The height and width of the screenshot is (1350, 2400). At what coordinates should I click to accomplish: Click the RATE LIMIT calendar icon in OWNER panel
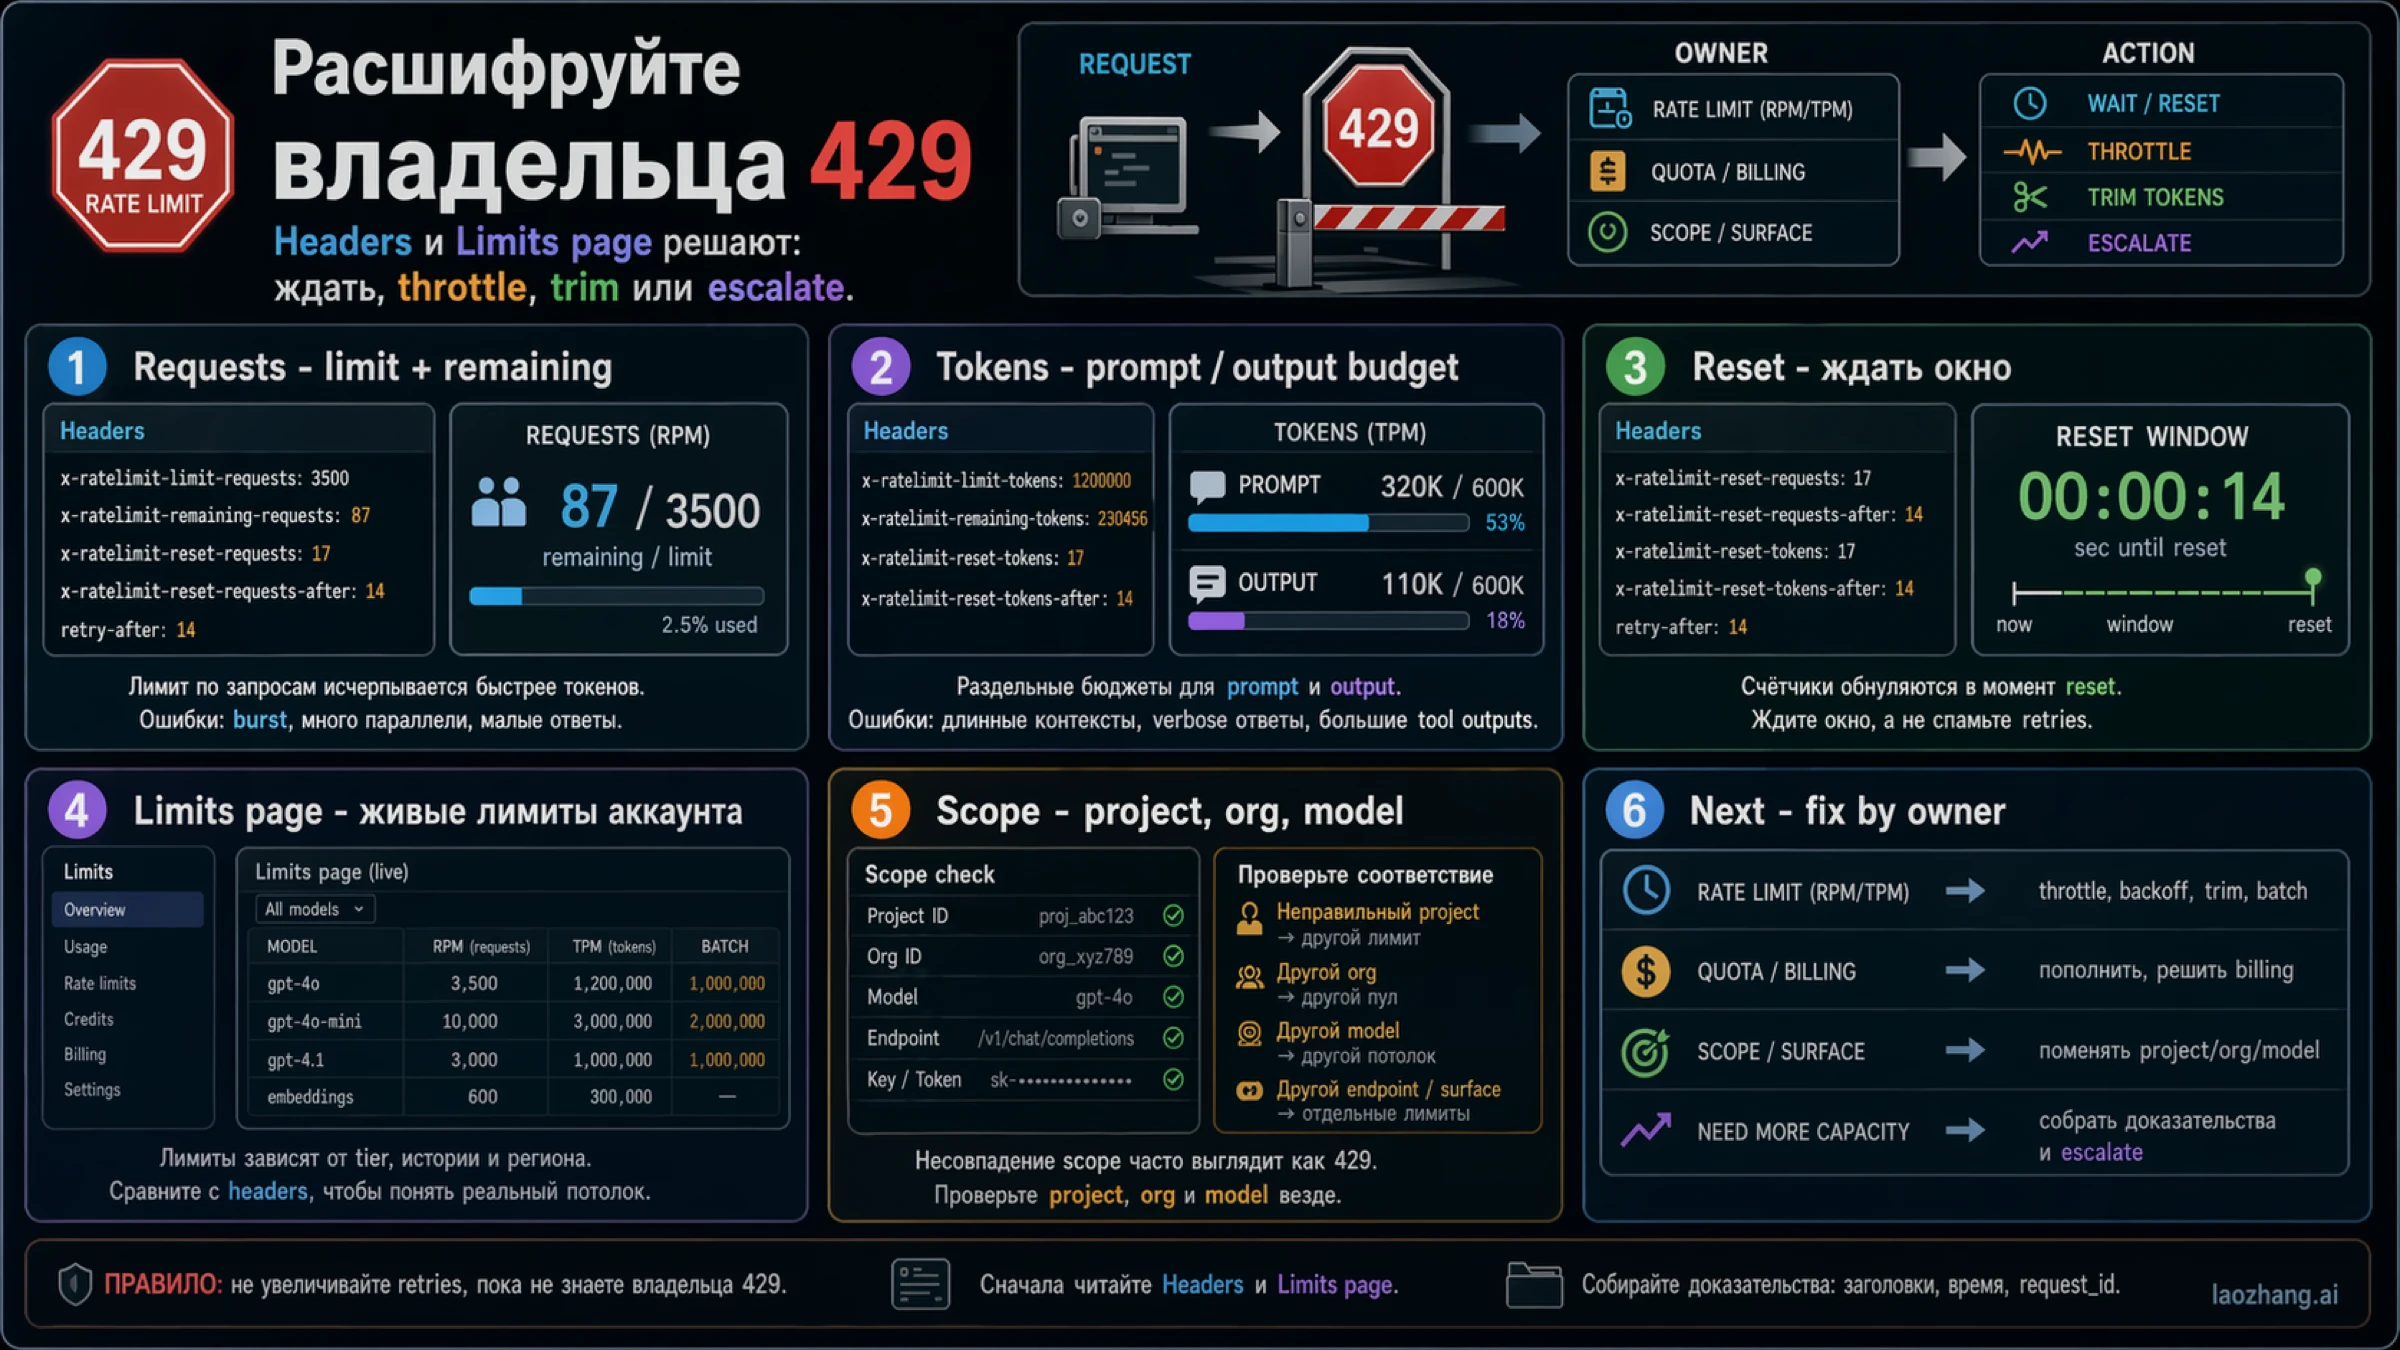click(1608, 108)
